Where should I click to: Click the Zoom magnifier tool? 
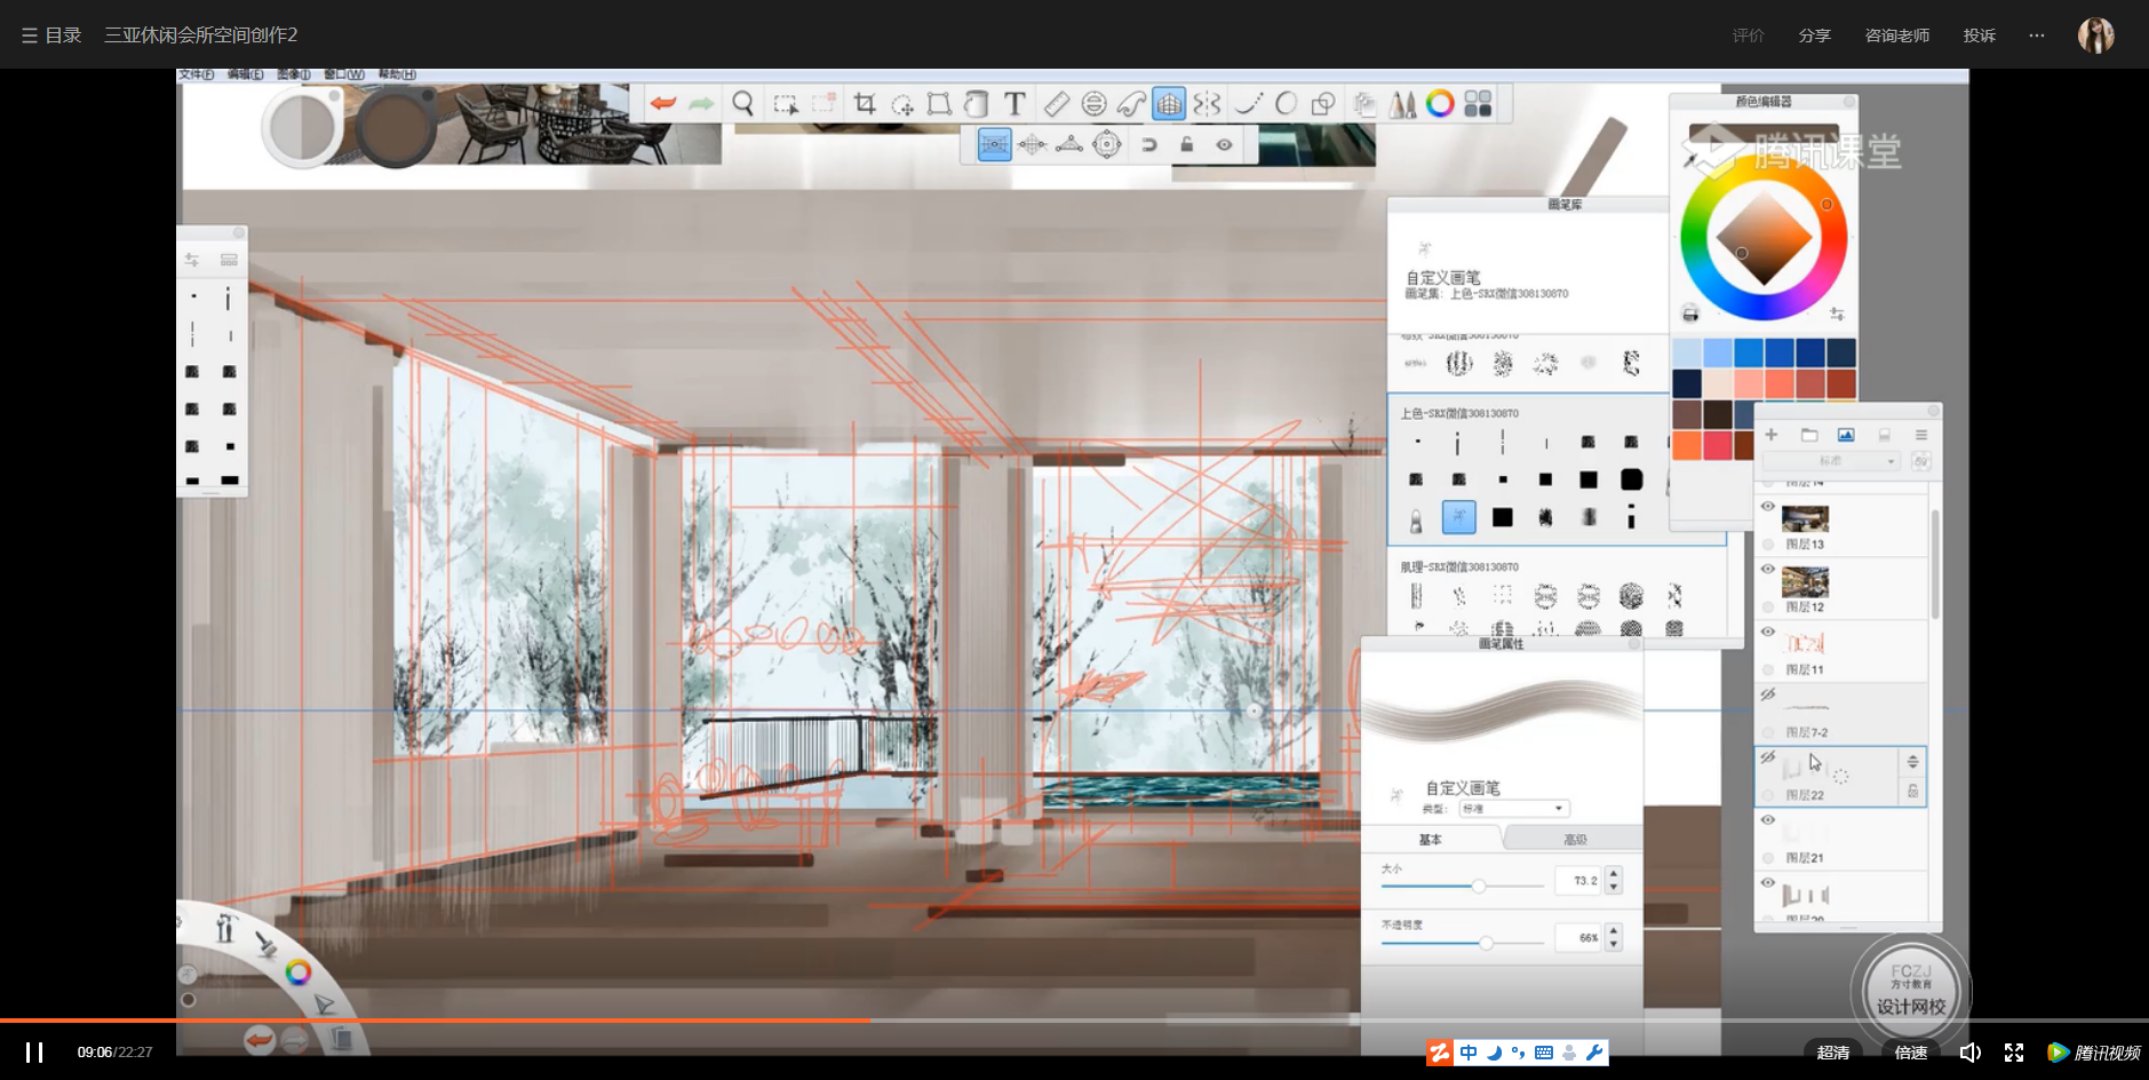point(742,103)
